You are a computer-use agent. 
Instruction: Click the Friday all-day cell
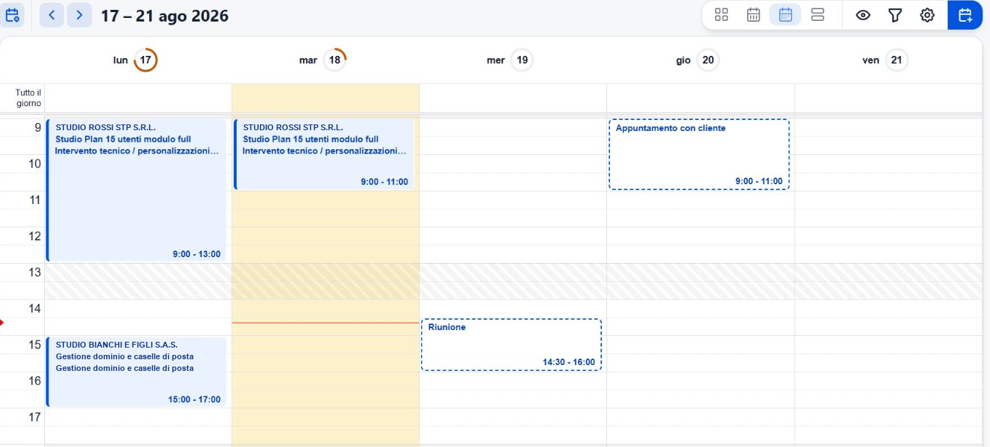pyautogui.click(x=889, y=98)
